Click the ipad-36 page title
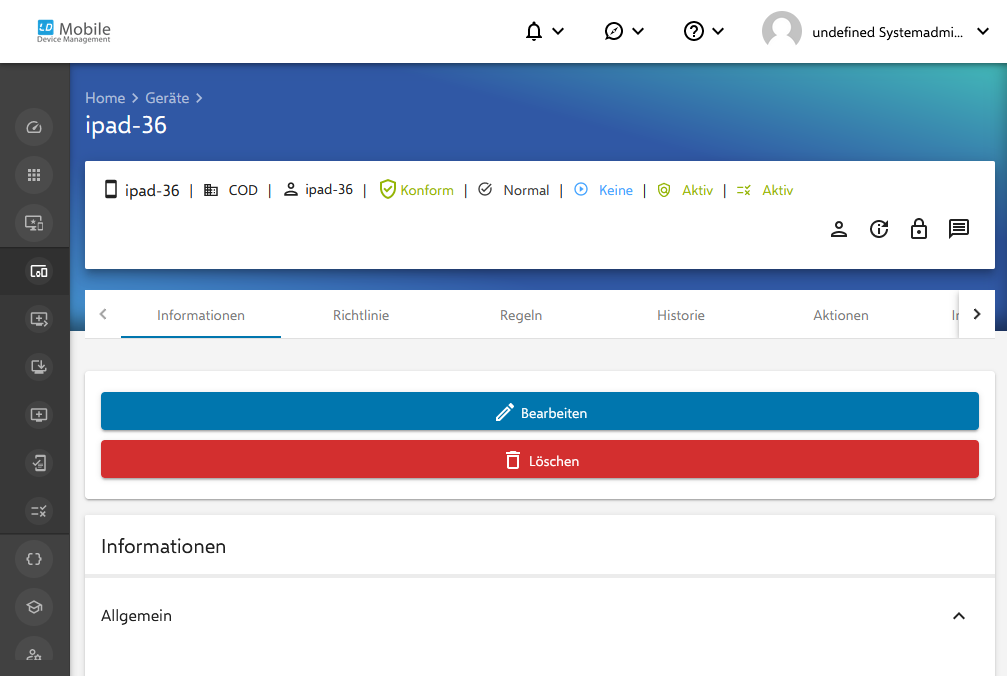This screenshot has width=1007, height=676. click(x=126, y=125)
